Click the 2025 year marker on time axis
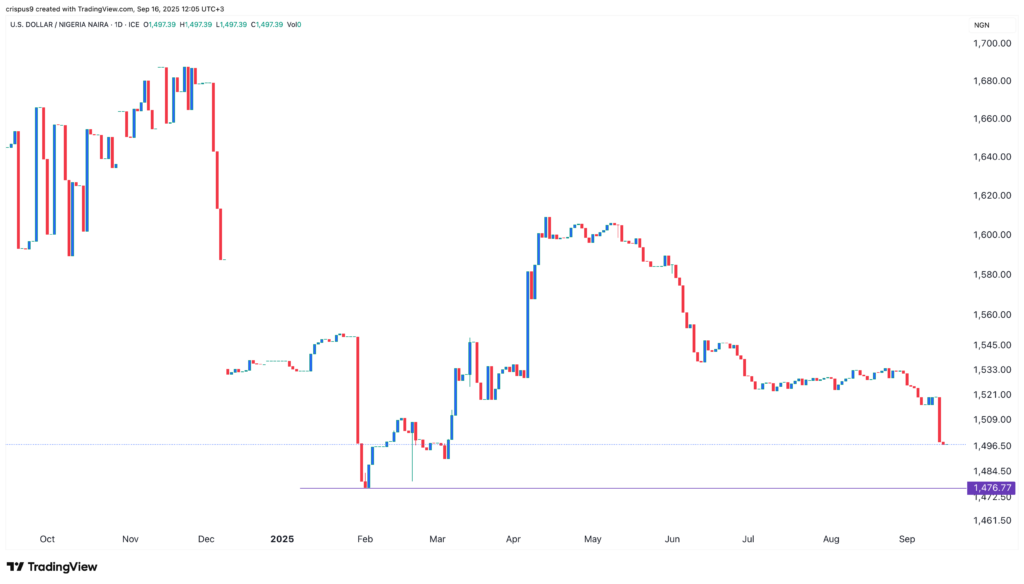Viewport: 1024px width, 584px height. pos(285,539)
